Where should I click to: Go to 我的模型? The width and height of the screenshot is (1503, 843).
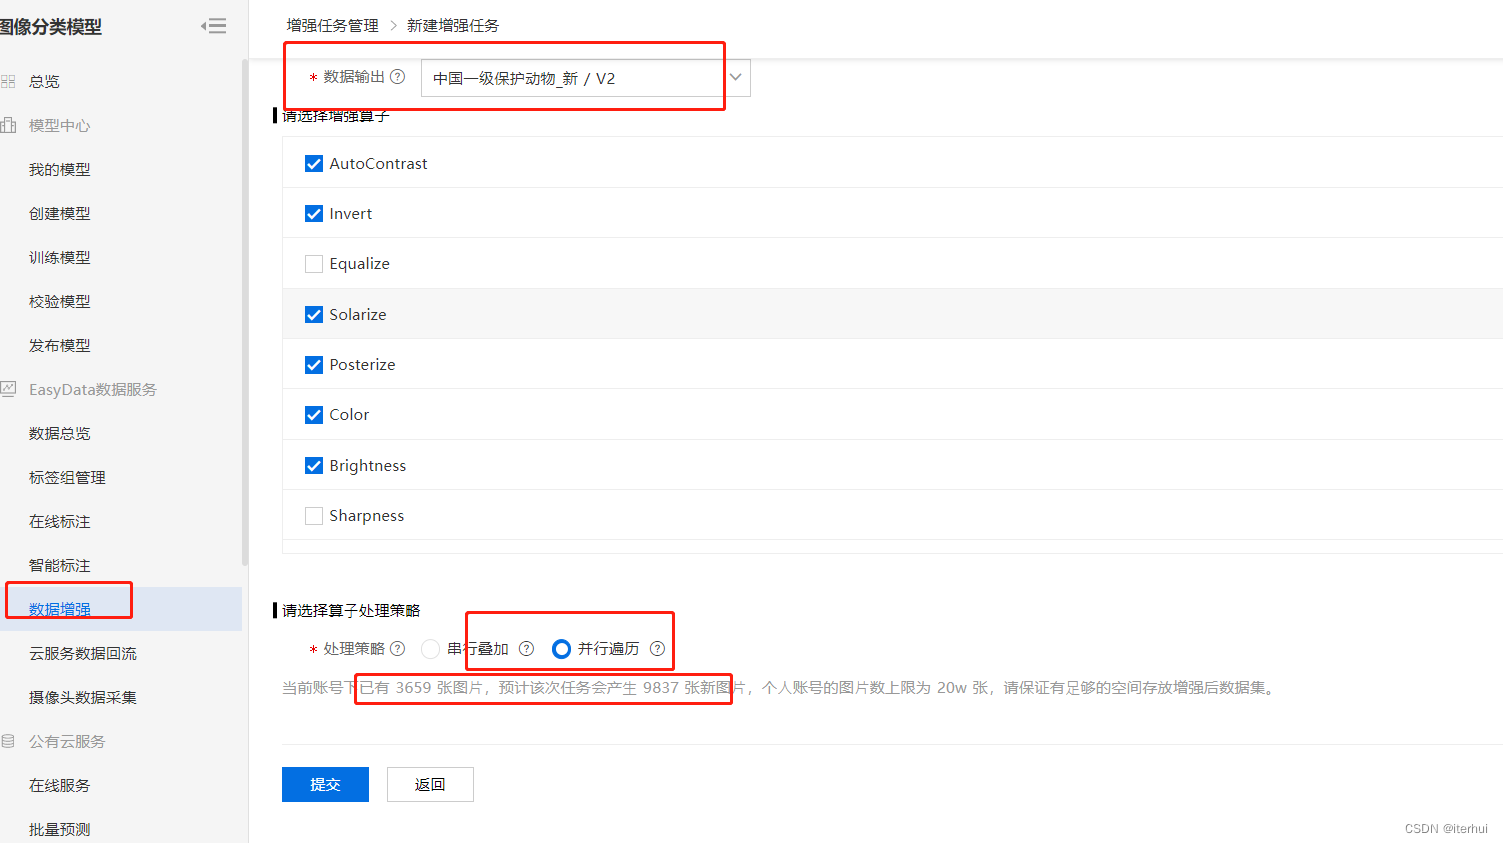(x=60, y=169)
